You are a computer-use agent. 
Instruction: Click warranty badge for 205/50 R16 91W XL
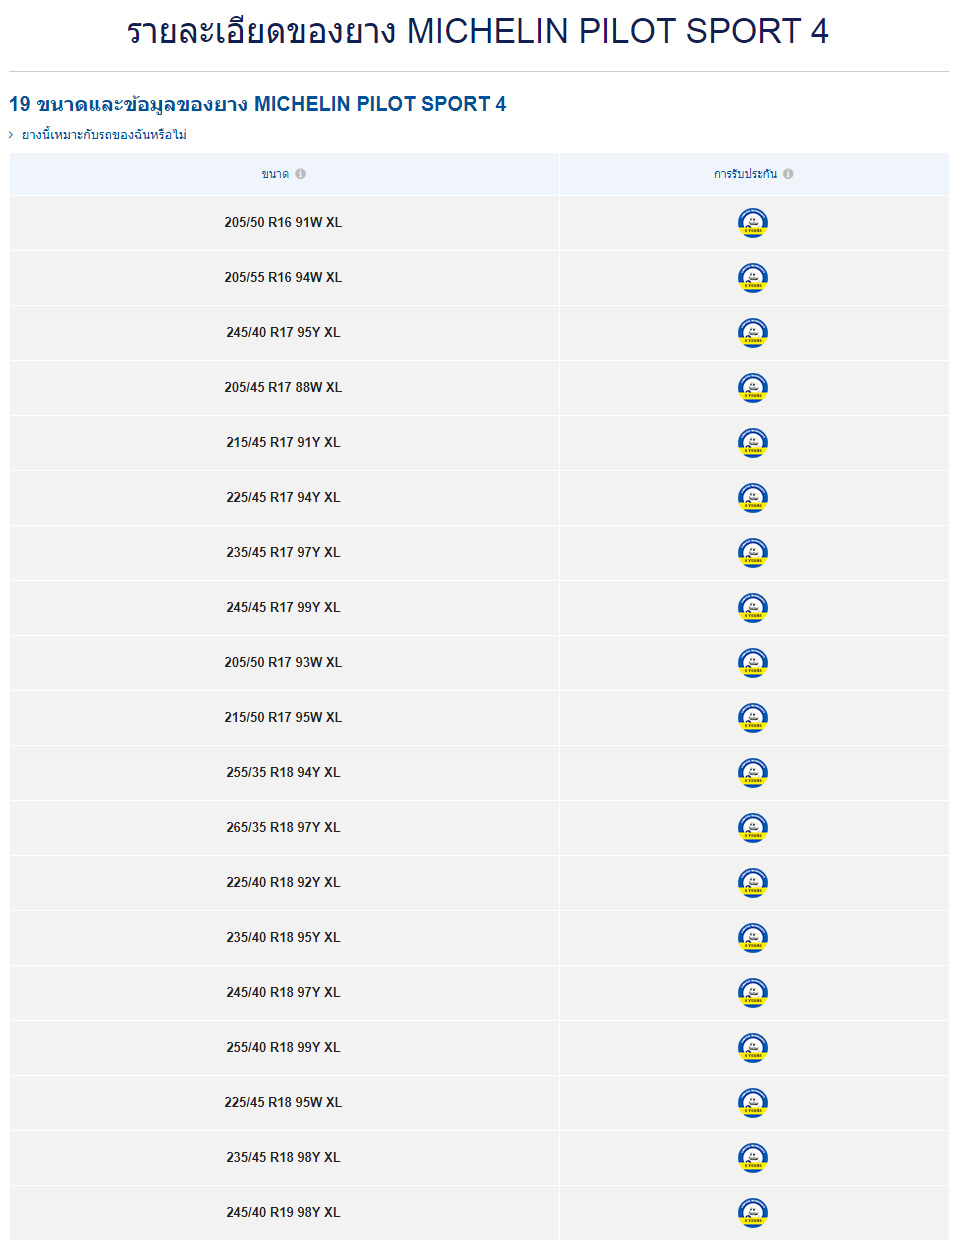tap(753, 223)
